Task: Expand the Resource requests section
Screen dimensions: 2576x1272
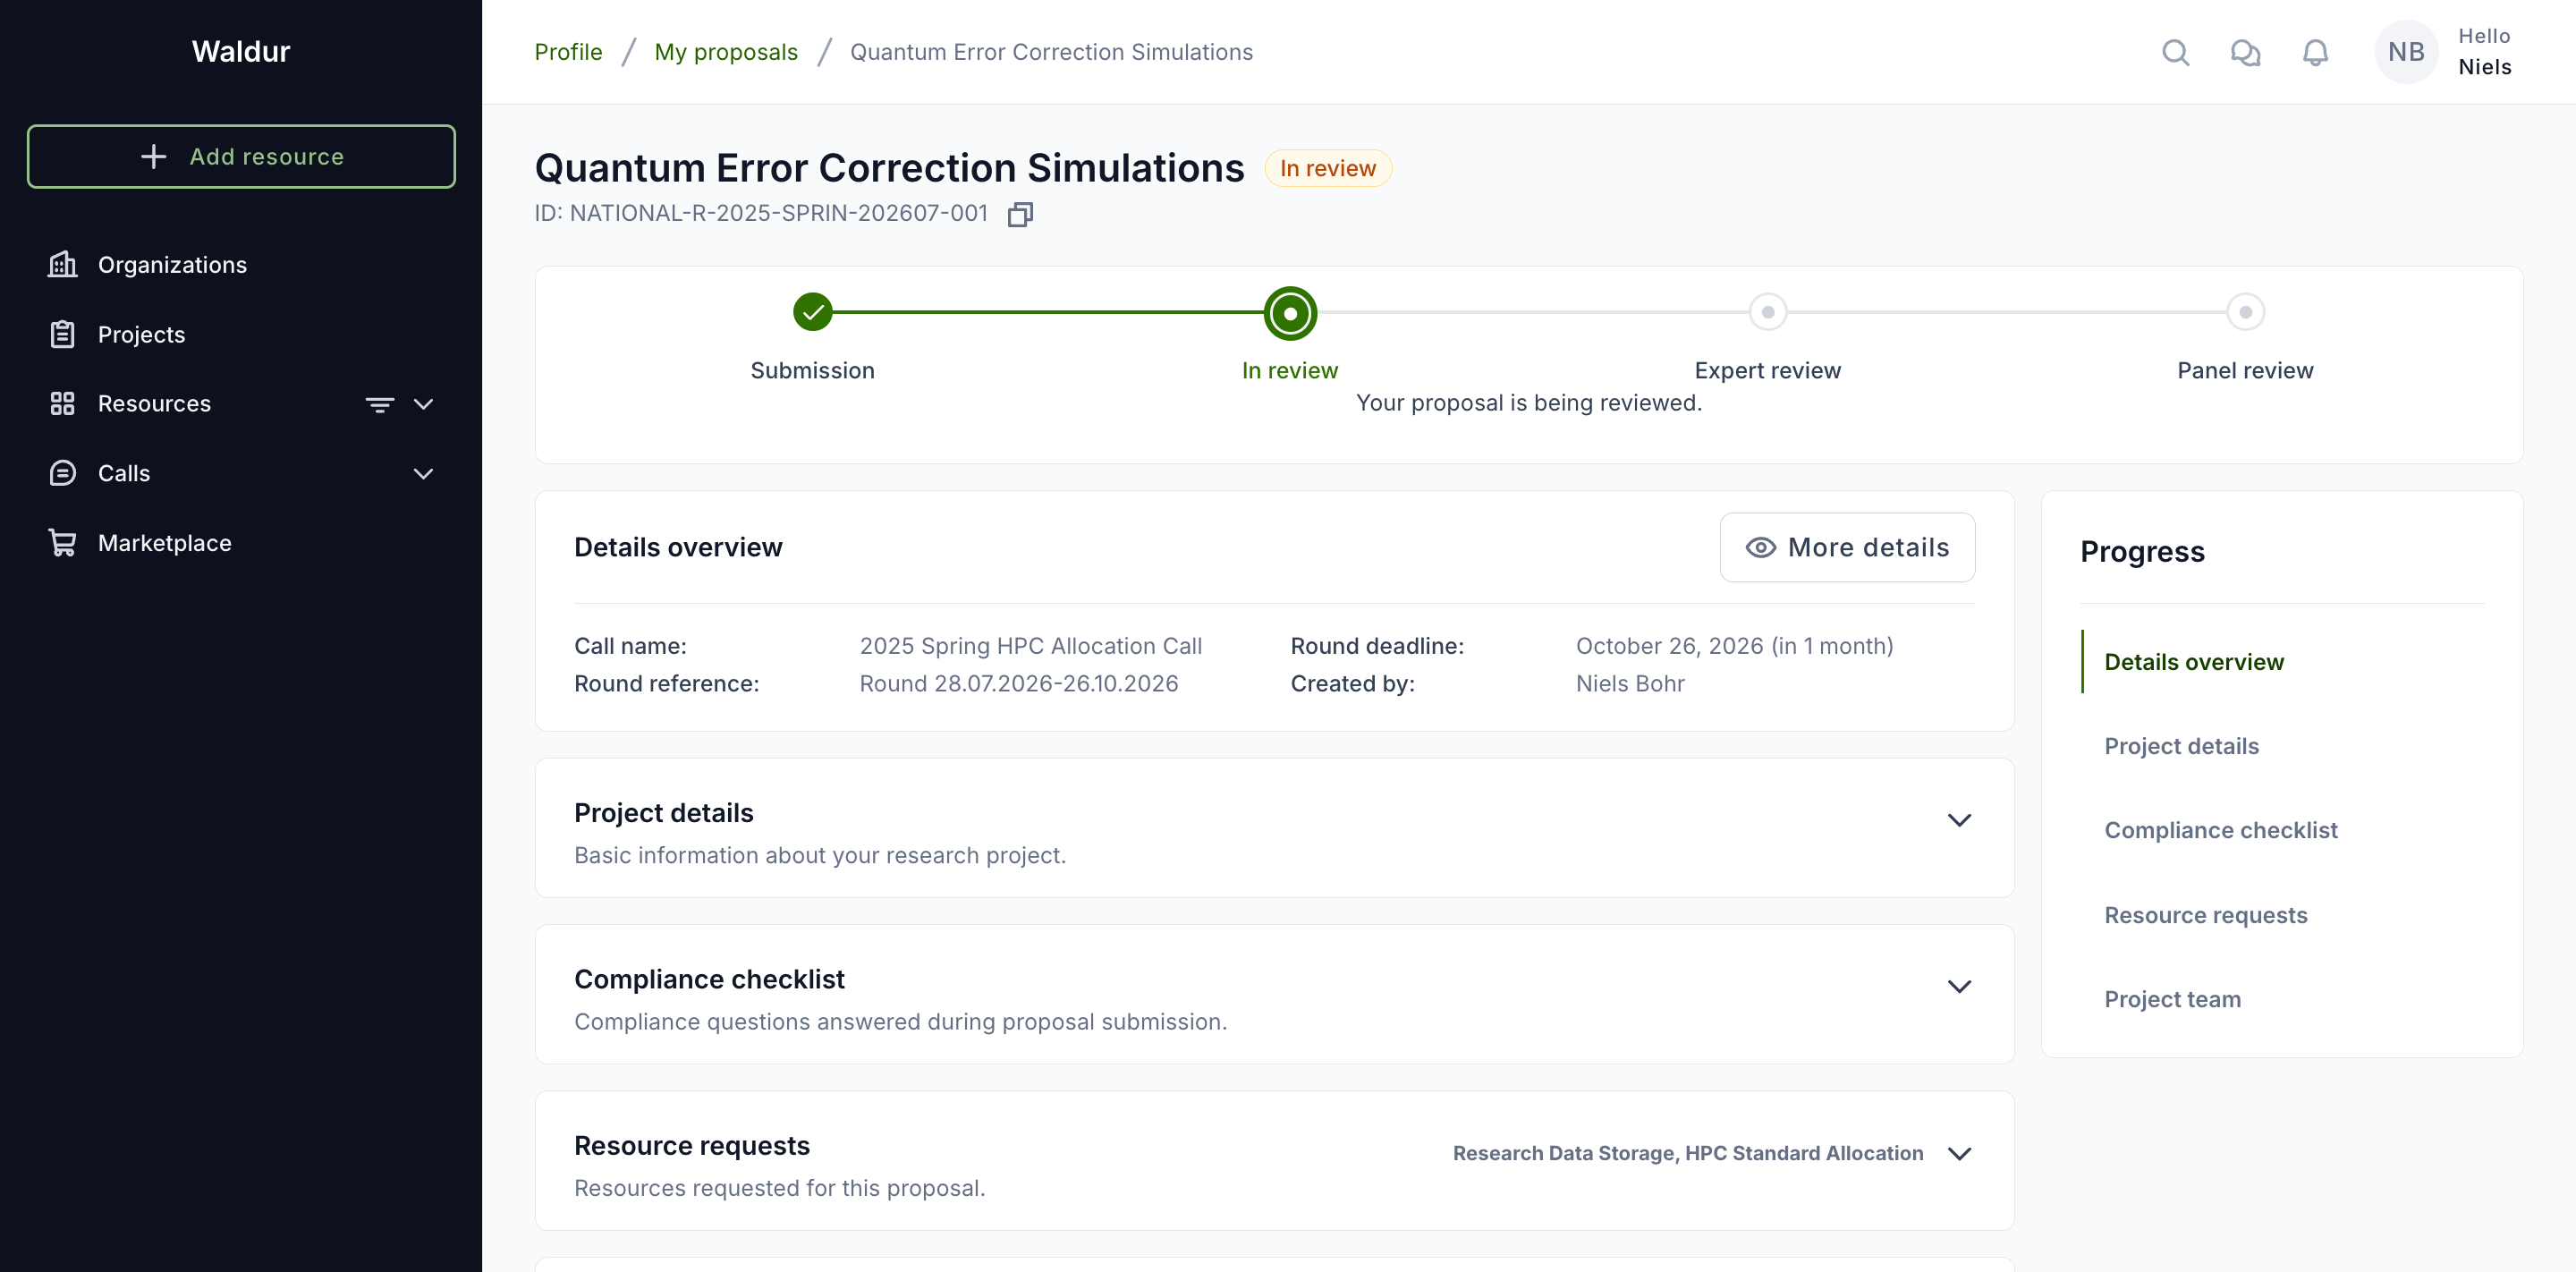Action: [x=1959, y=1153]
